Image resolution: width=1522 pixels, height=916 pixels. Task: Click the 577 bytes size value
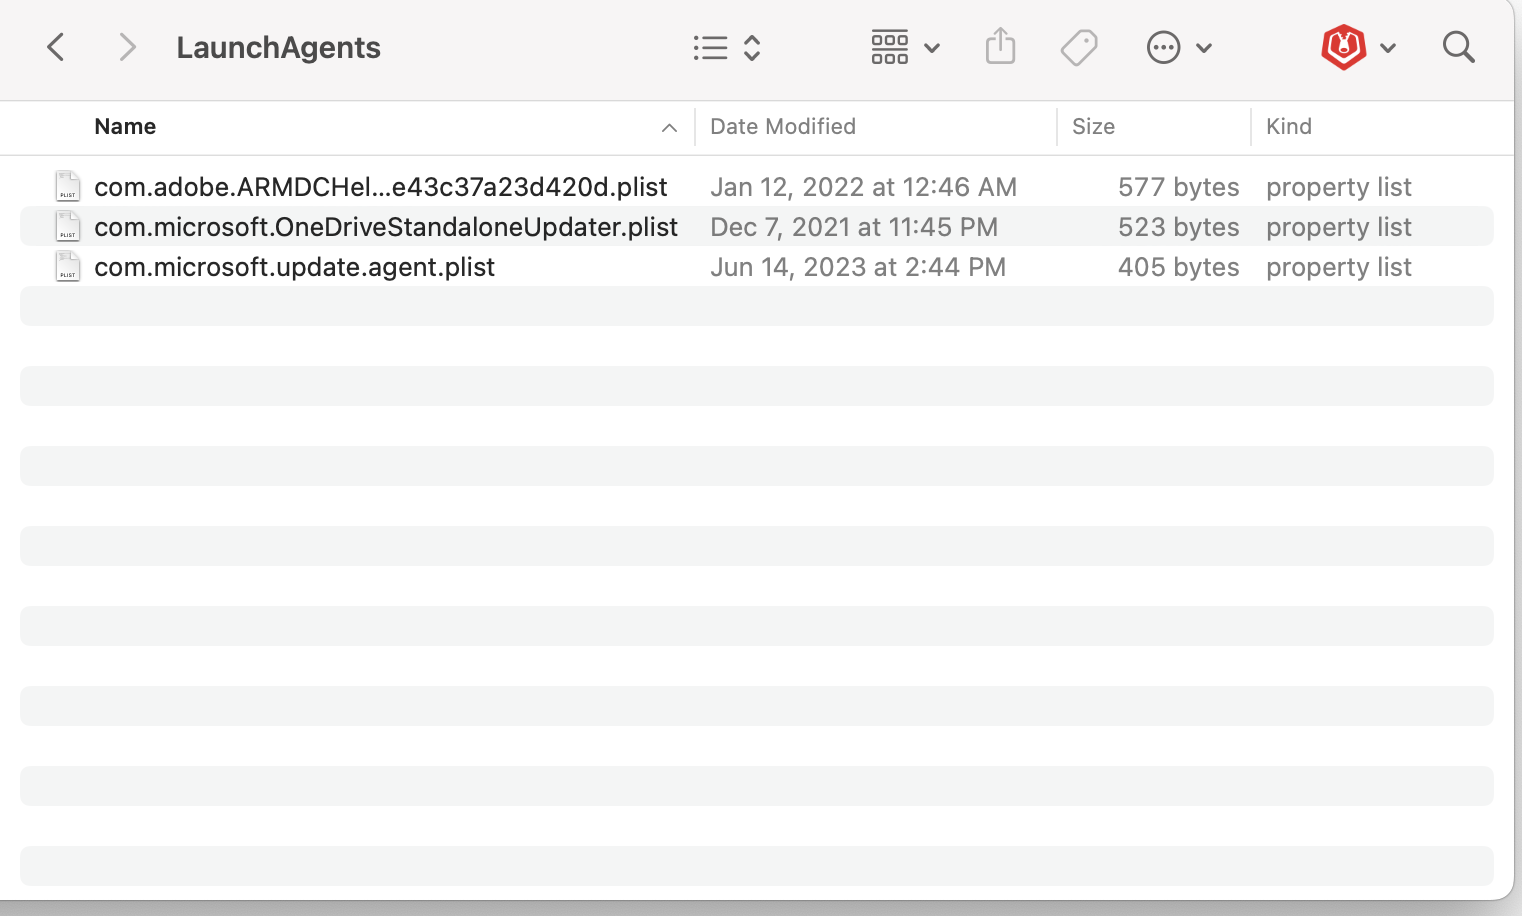coord(1178,187)
